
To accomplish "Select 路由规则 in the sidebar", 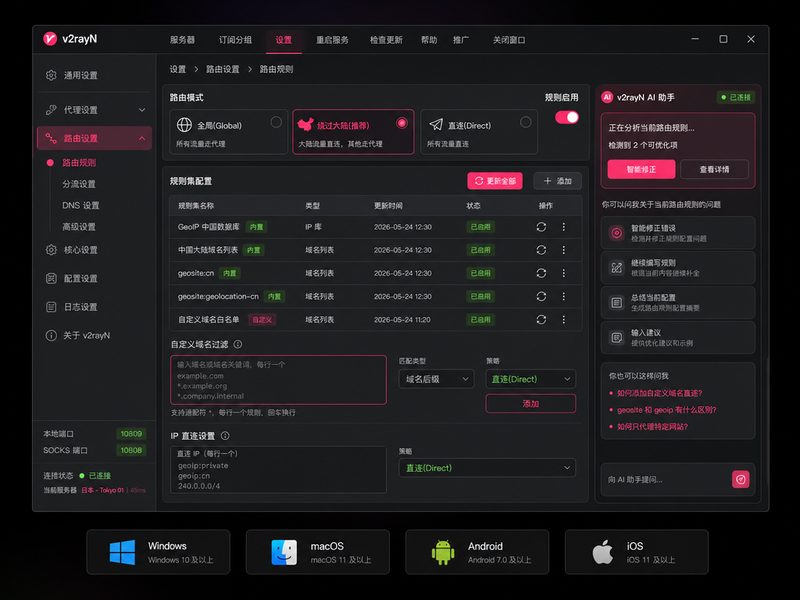I will click(x=79, y=163).
